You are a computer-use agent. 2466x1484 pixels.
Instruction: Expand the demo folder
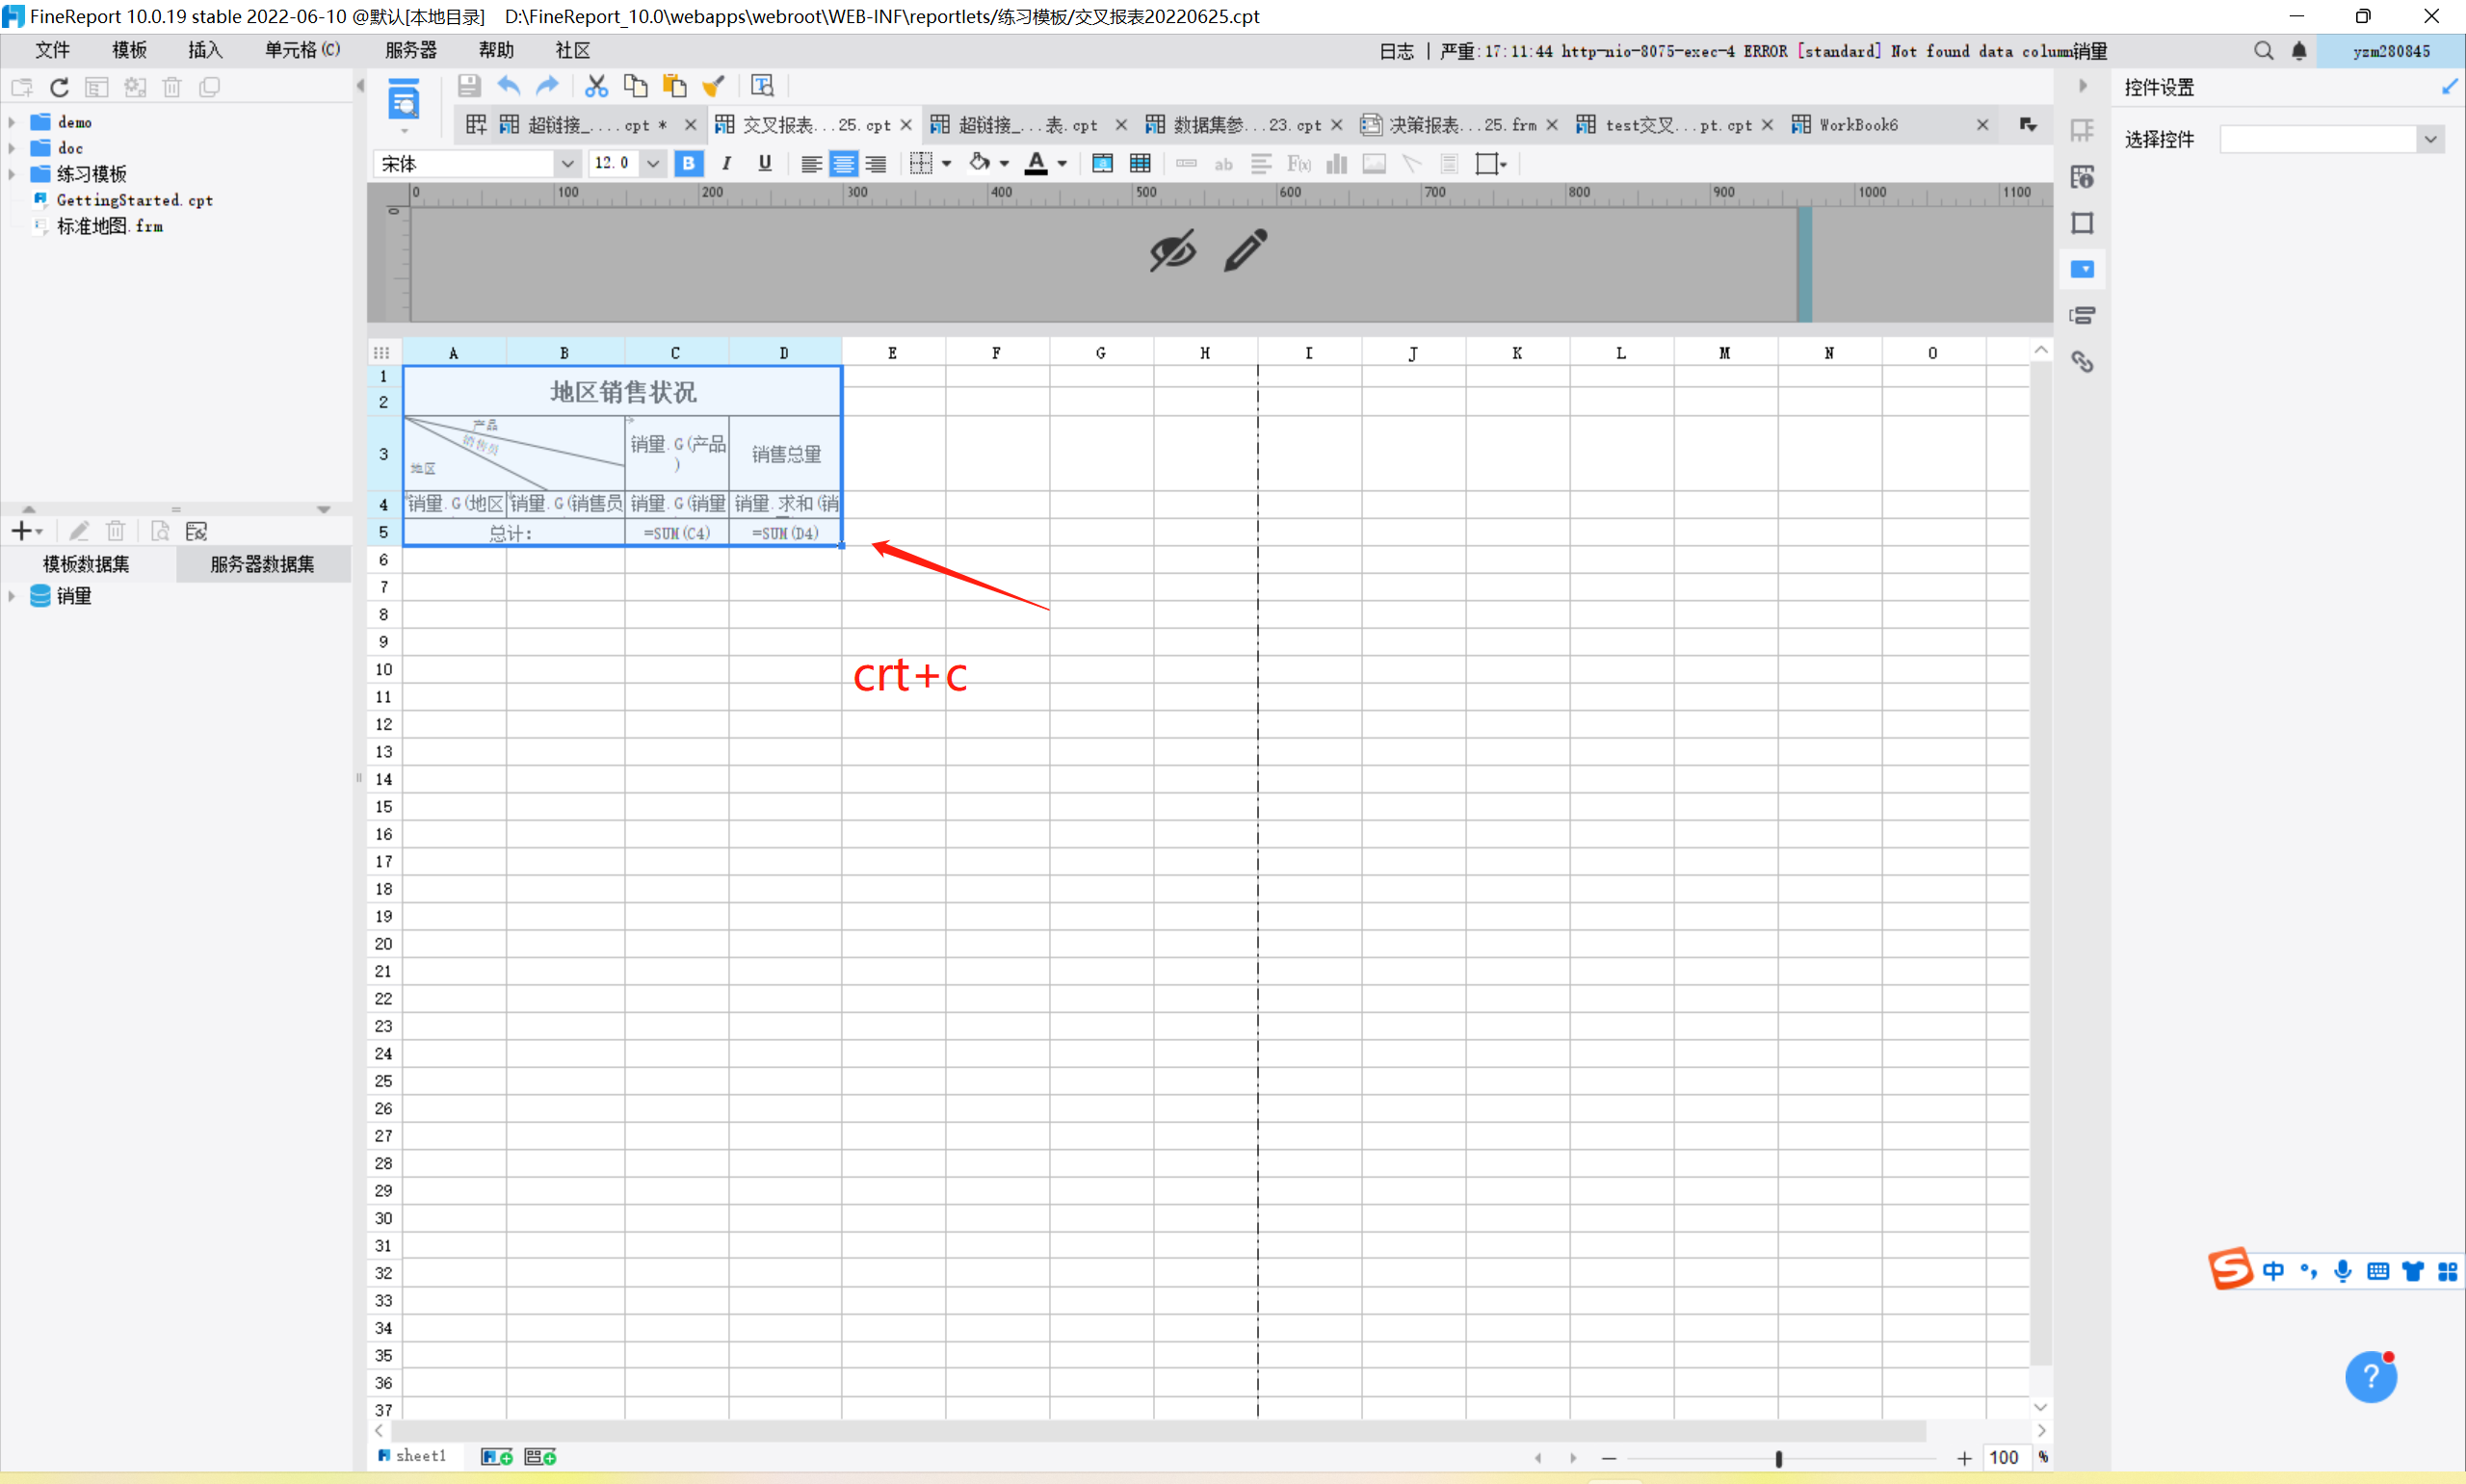click(x=12, y=122)
